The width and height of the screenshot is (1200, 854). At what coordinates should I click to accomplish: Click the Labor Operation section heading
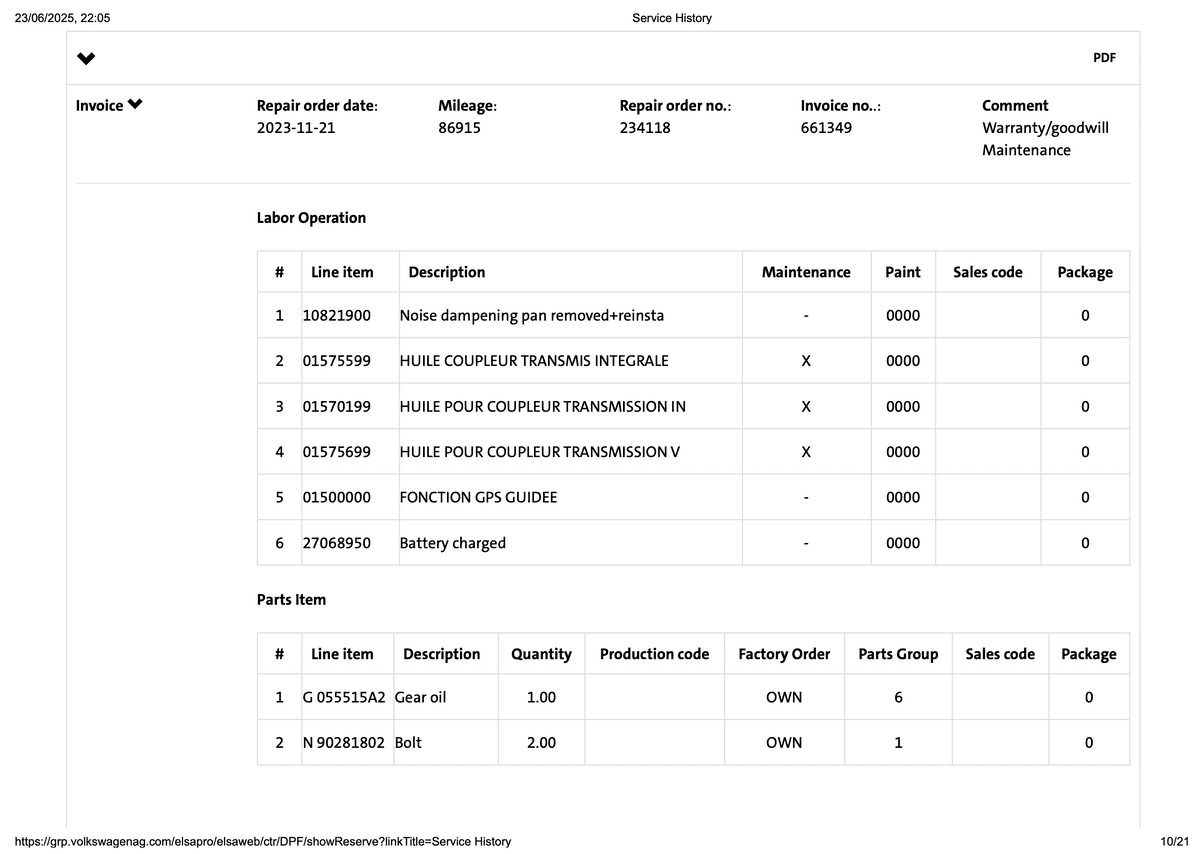[x=311, y=218]
